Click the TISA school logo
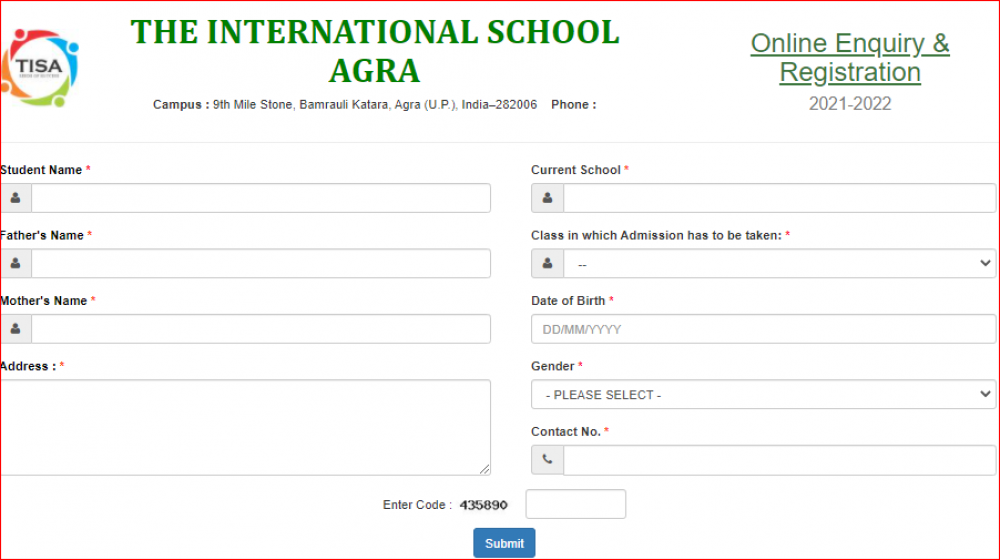 (x=40, y=67)
